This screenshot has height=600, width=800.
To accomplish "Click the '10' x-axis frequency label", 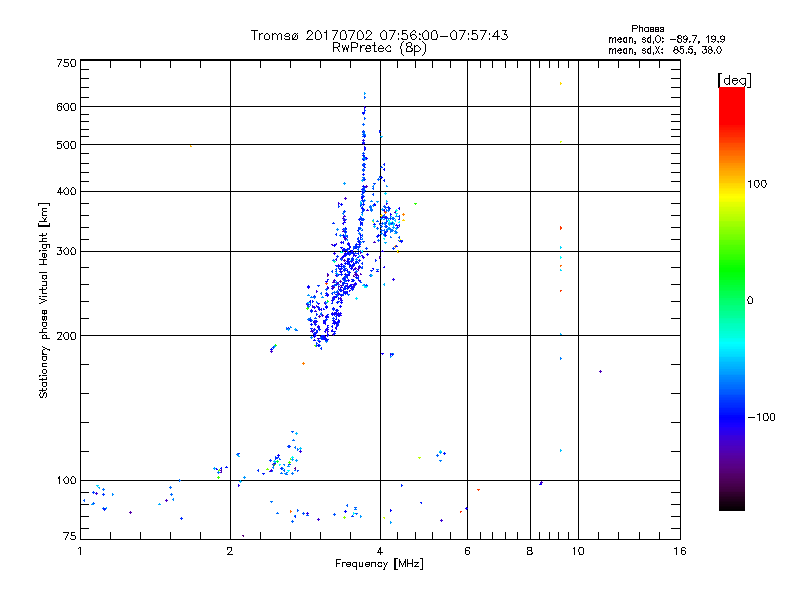I will point(578,551).
